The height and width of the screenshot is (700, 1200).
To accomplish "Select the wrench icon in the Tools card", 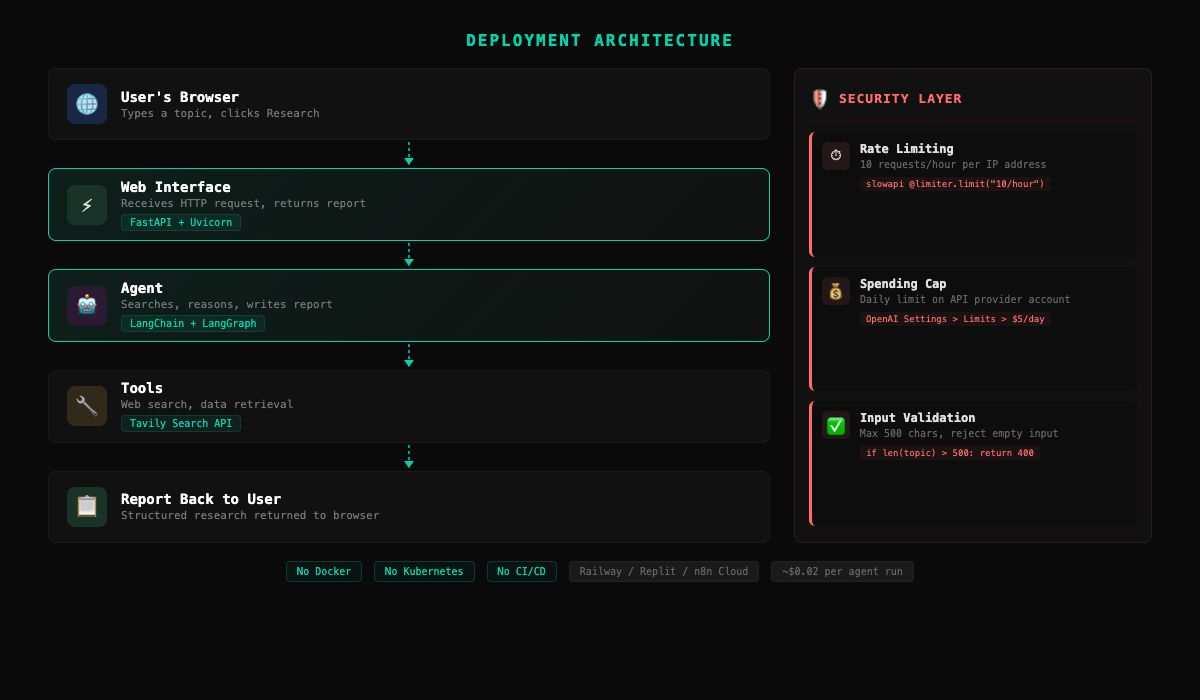I will click(x=87, y=406).
